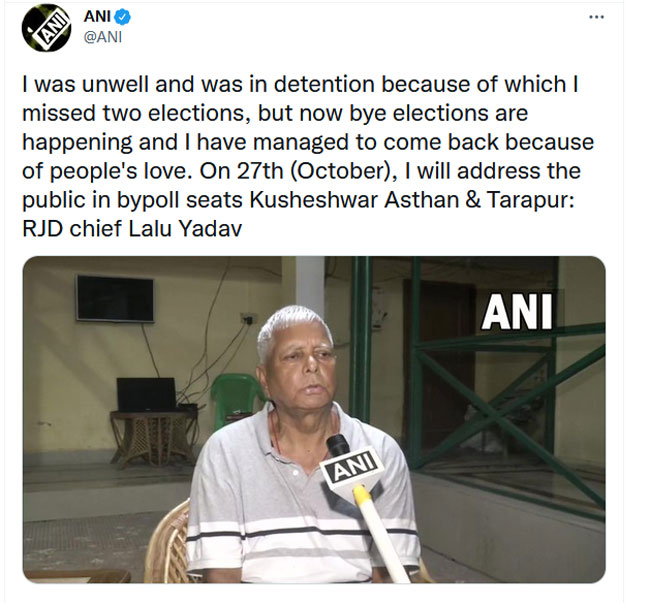Viewport: 650px width, 603px height.
Task: Click the wall-mounted TV in the photo
Action: (115, 298)
